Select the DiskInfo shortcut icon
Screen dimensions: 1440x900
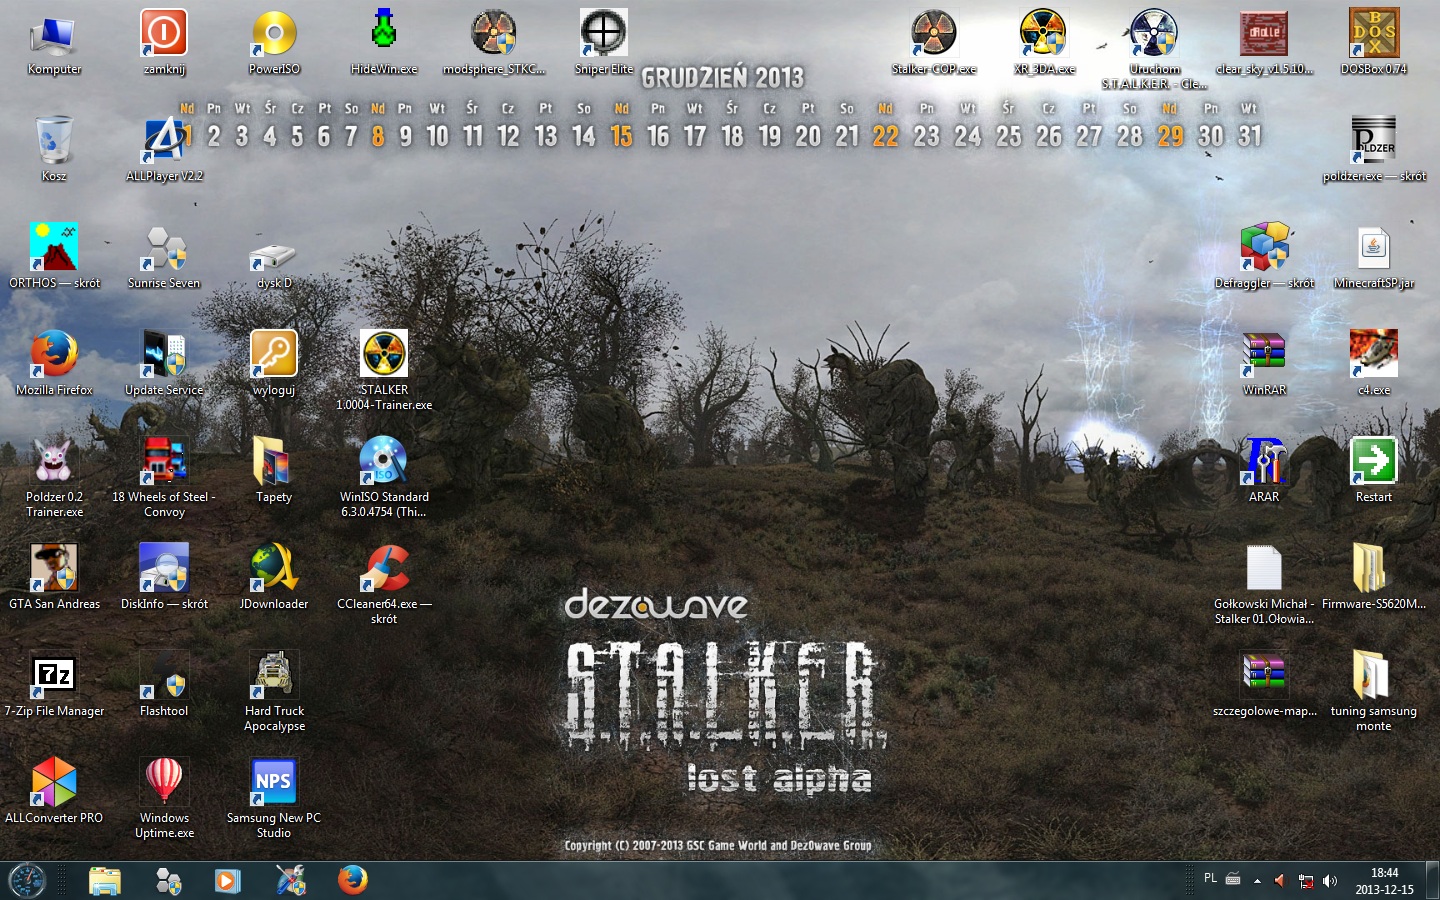(x=164, y=578)
